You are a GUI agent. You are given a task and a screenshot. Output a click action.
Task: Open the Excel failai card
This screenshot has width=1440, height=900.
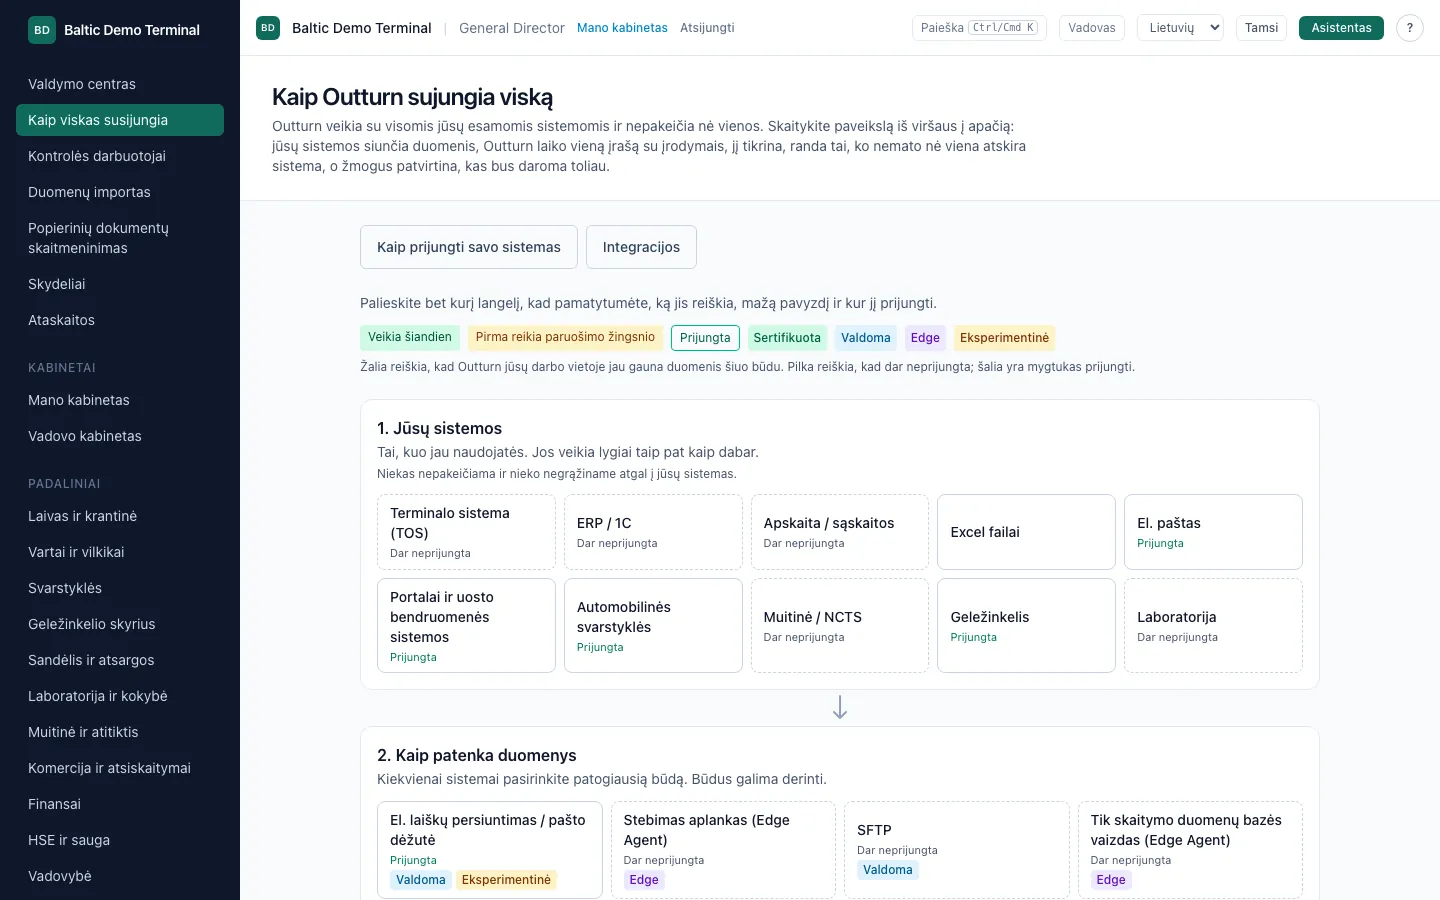pos(1026,532)
